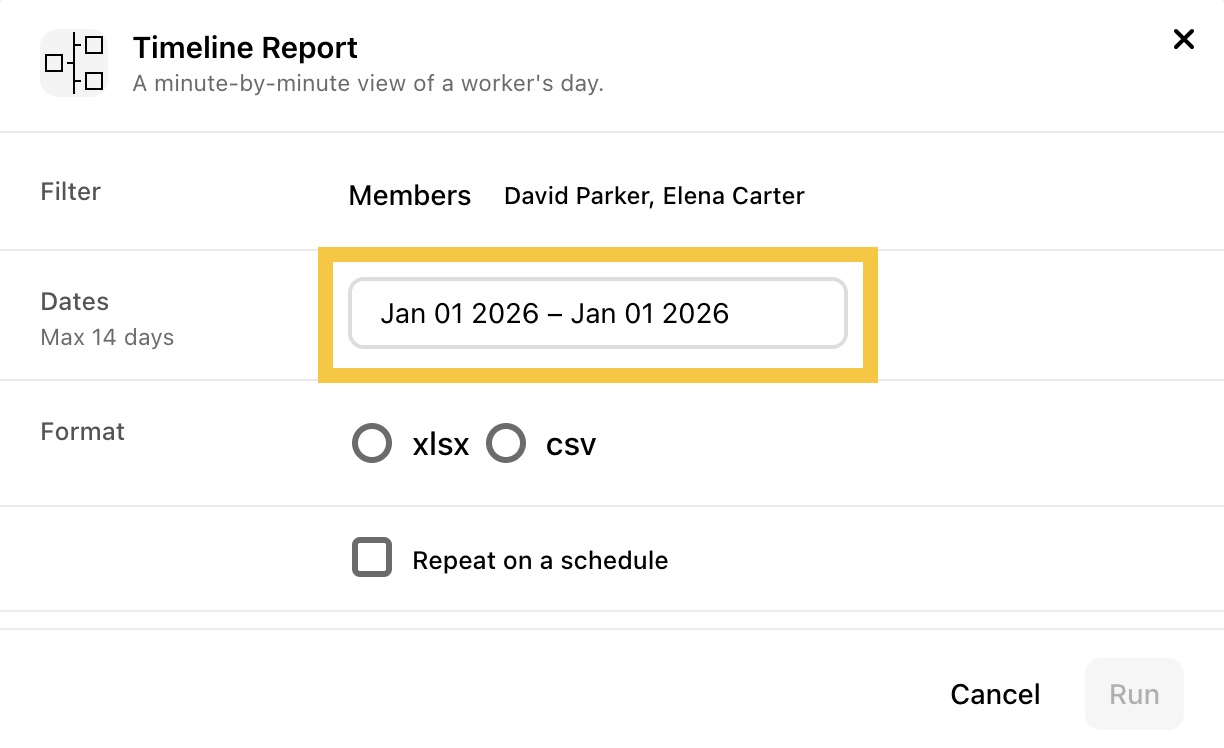This screenshot has height=748, width=1224.
Task: Click the Dates row label
Action: click(x=75, y=302)
